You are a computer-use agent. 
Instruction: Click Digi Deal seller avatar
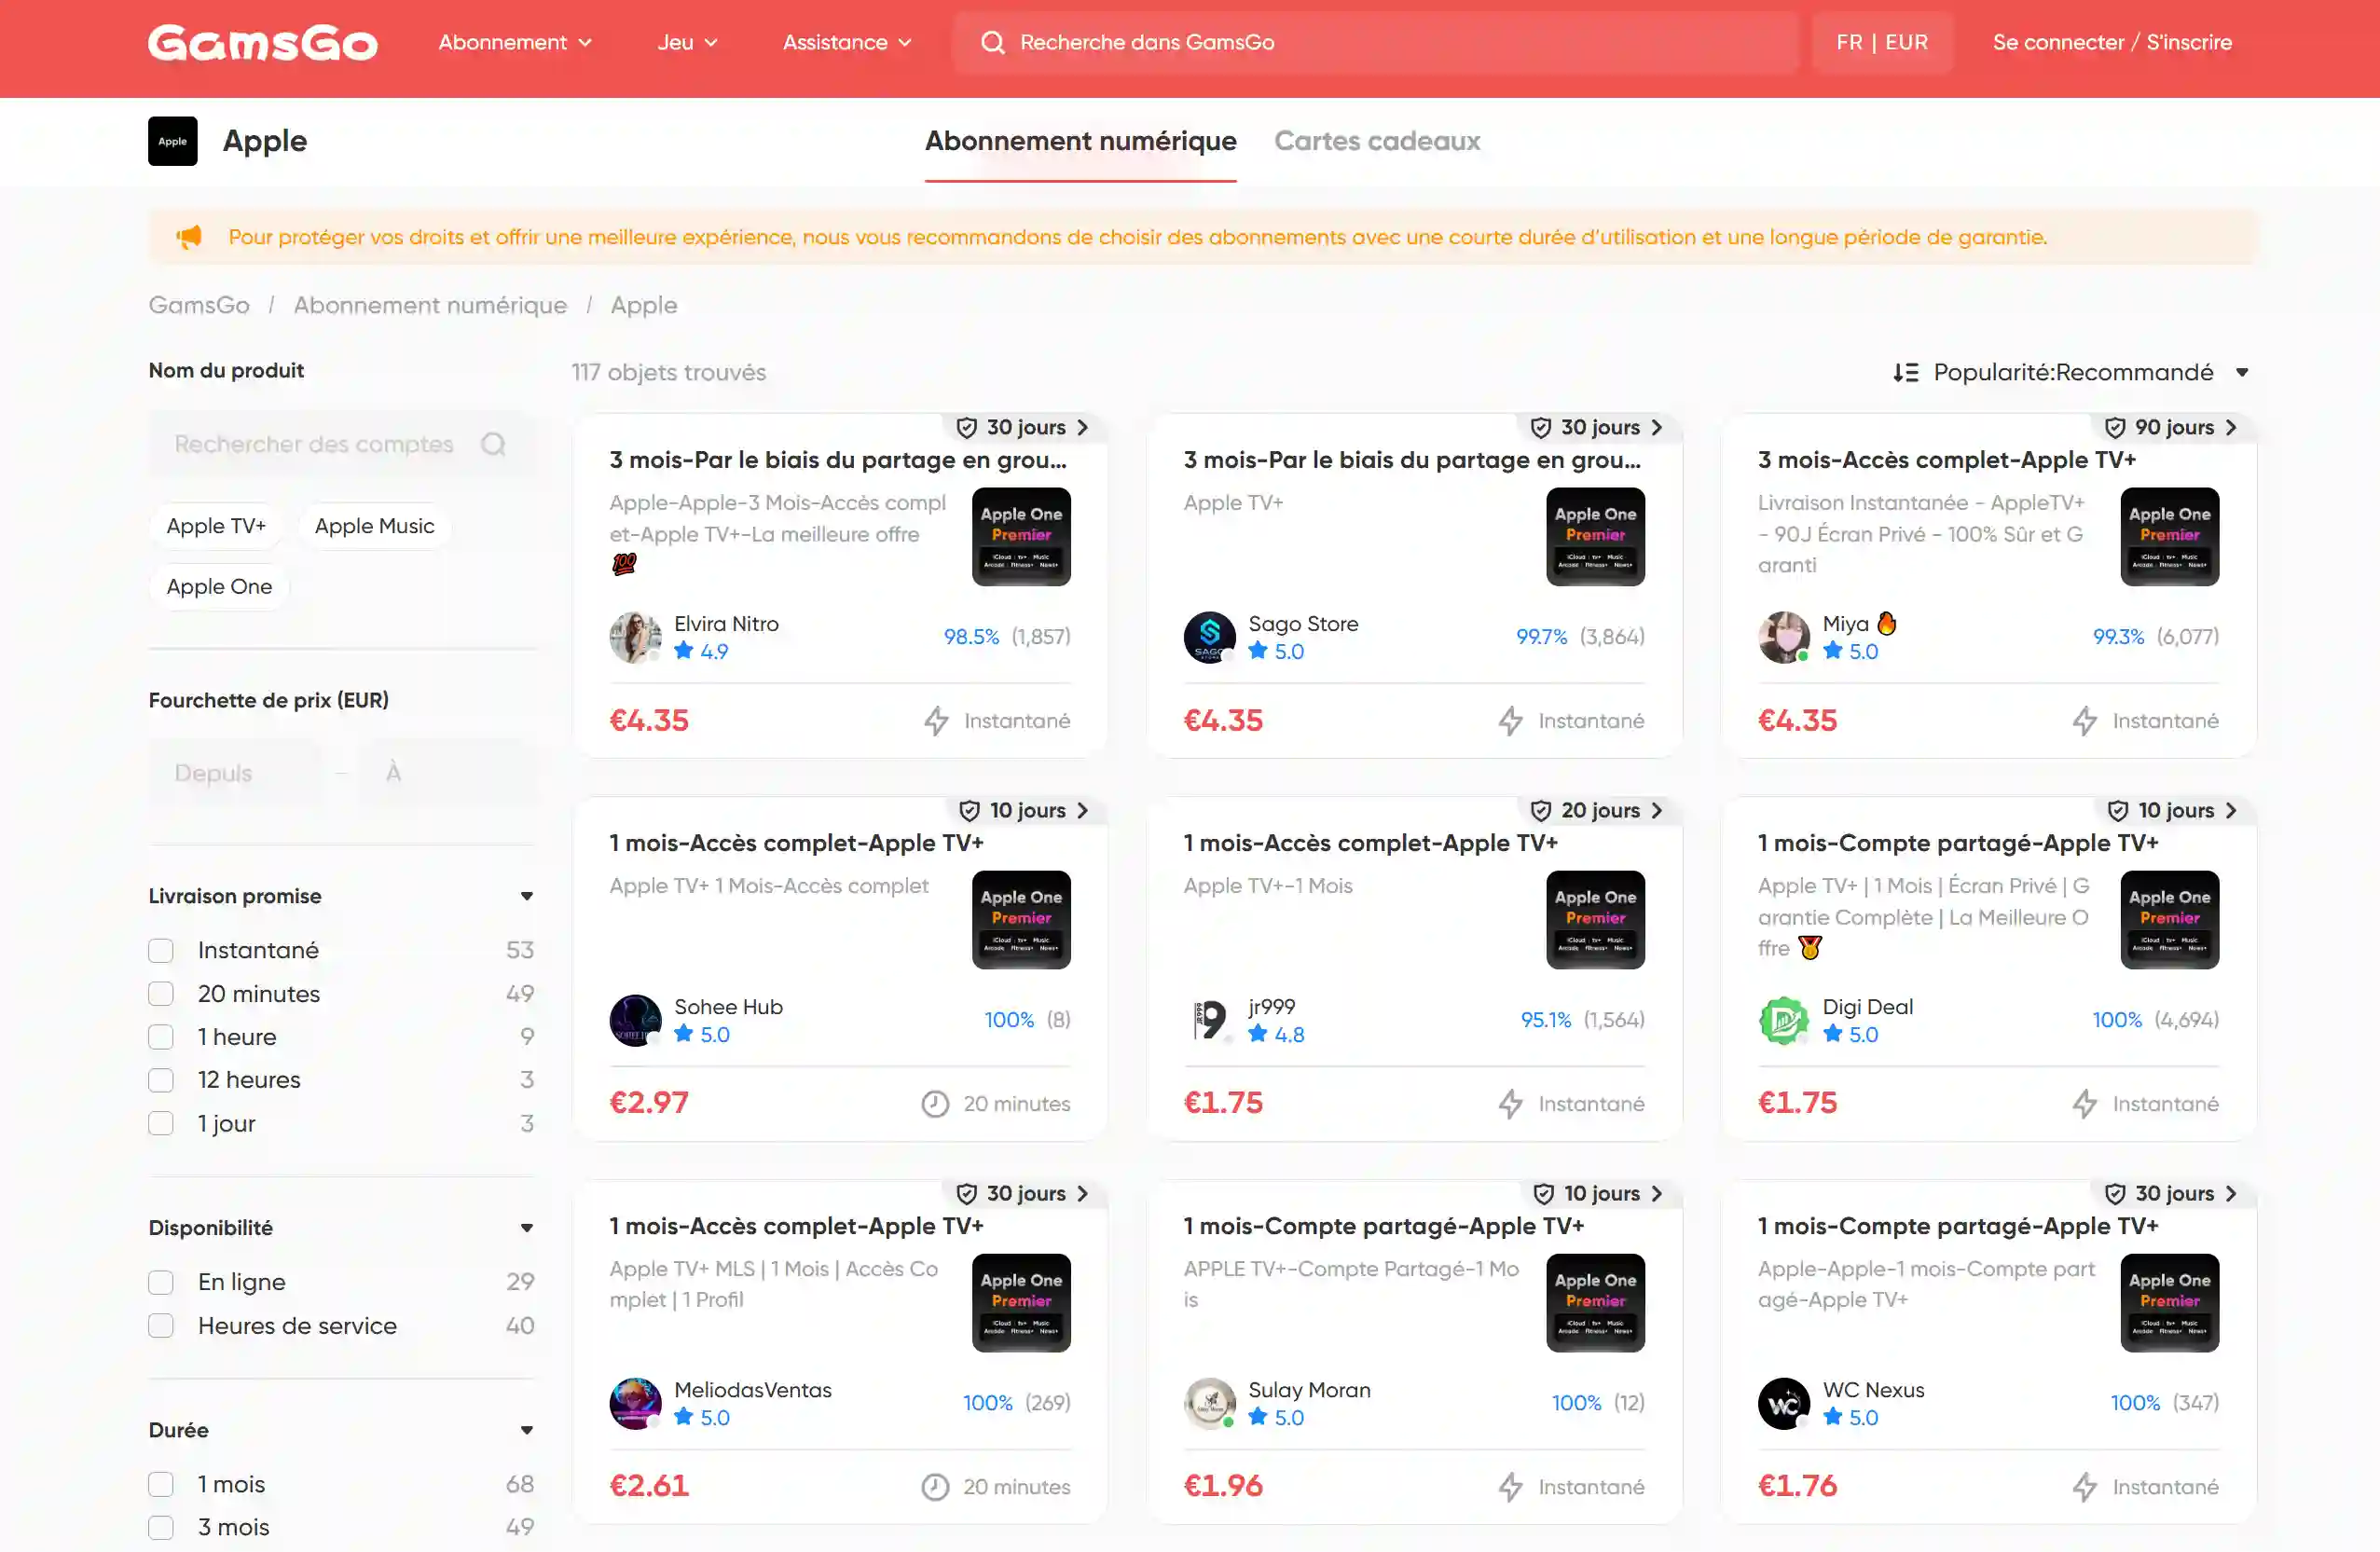(x=1784, y=1020)
